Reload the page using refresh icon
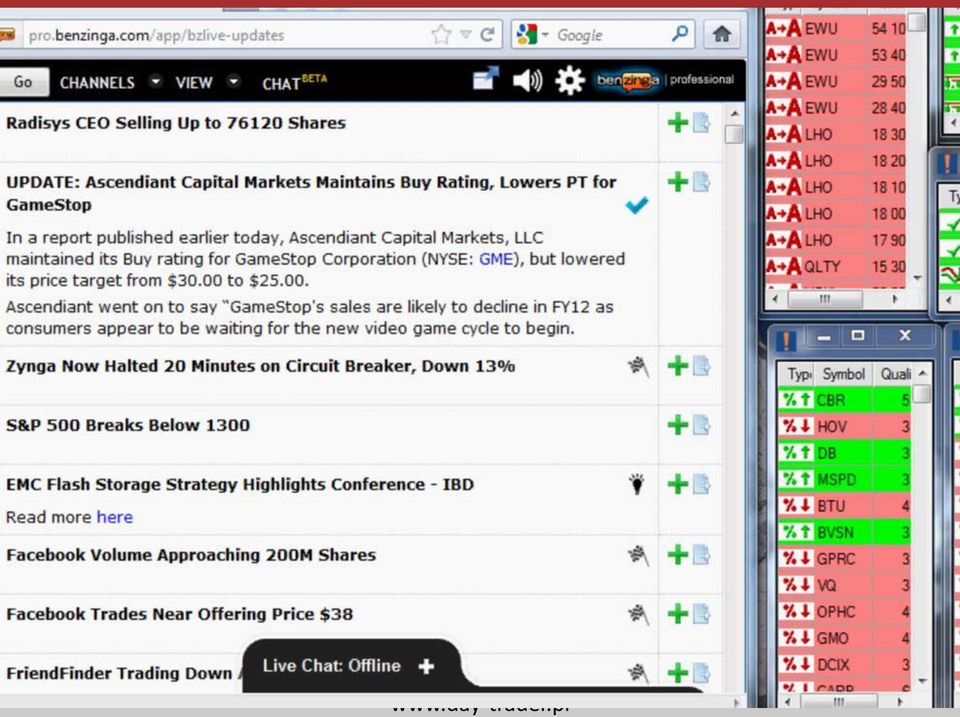960x717 pixels. (x=488, y=34)
